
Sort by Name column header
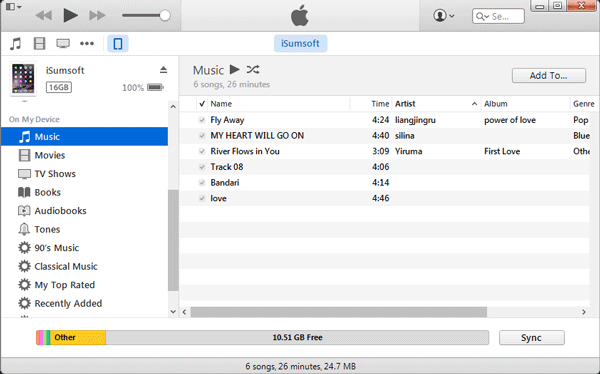[279, 104]
